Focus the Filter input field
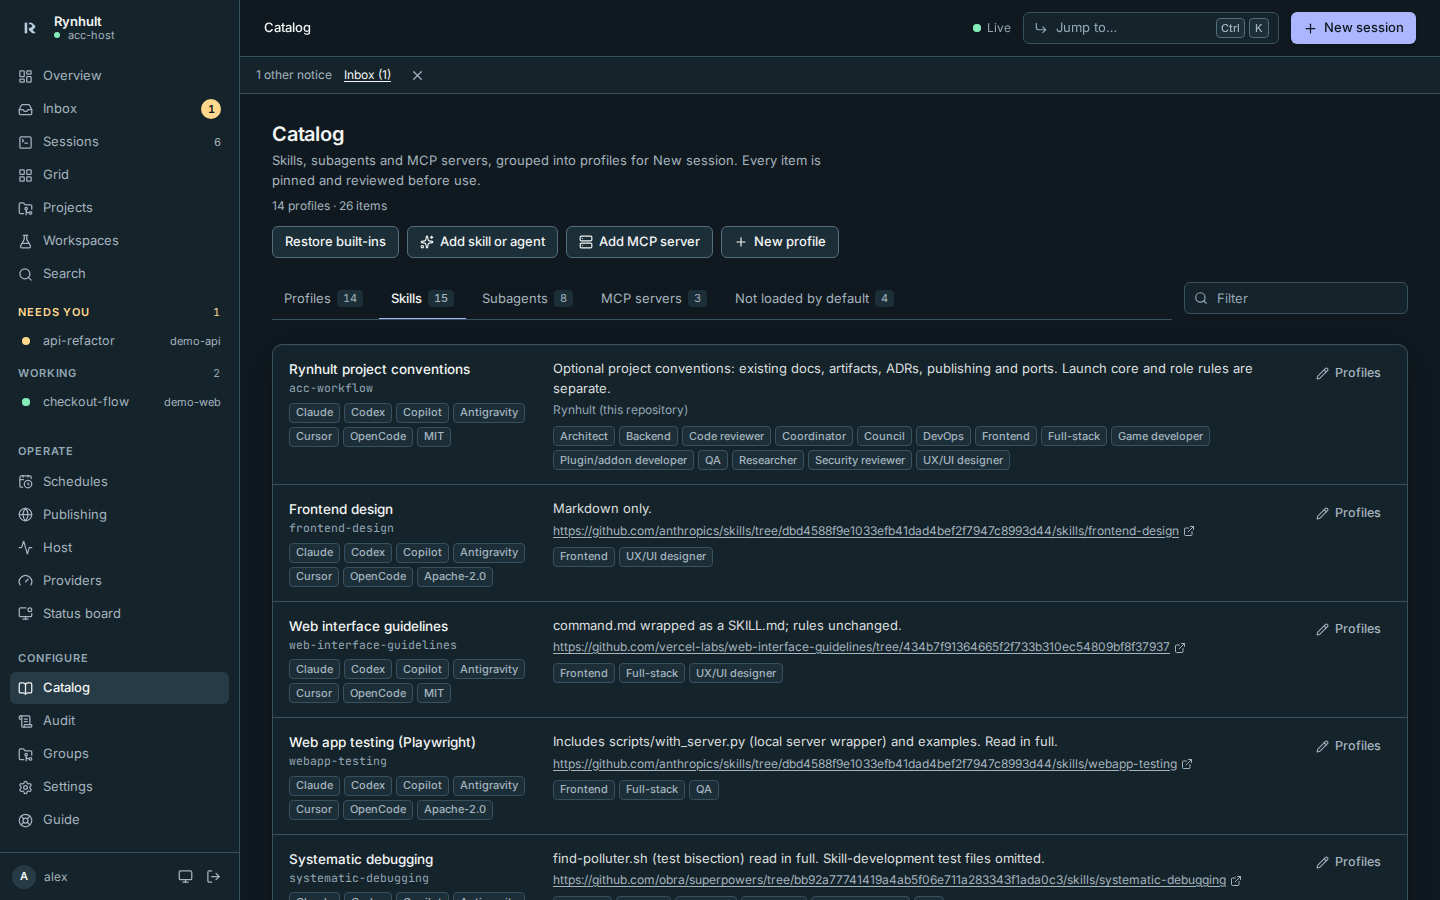The width and height of the screenshot is (1440, 900). [x=1295, y=298]
